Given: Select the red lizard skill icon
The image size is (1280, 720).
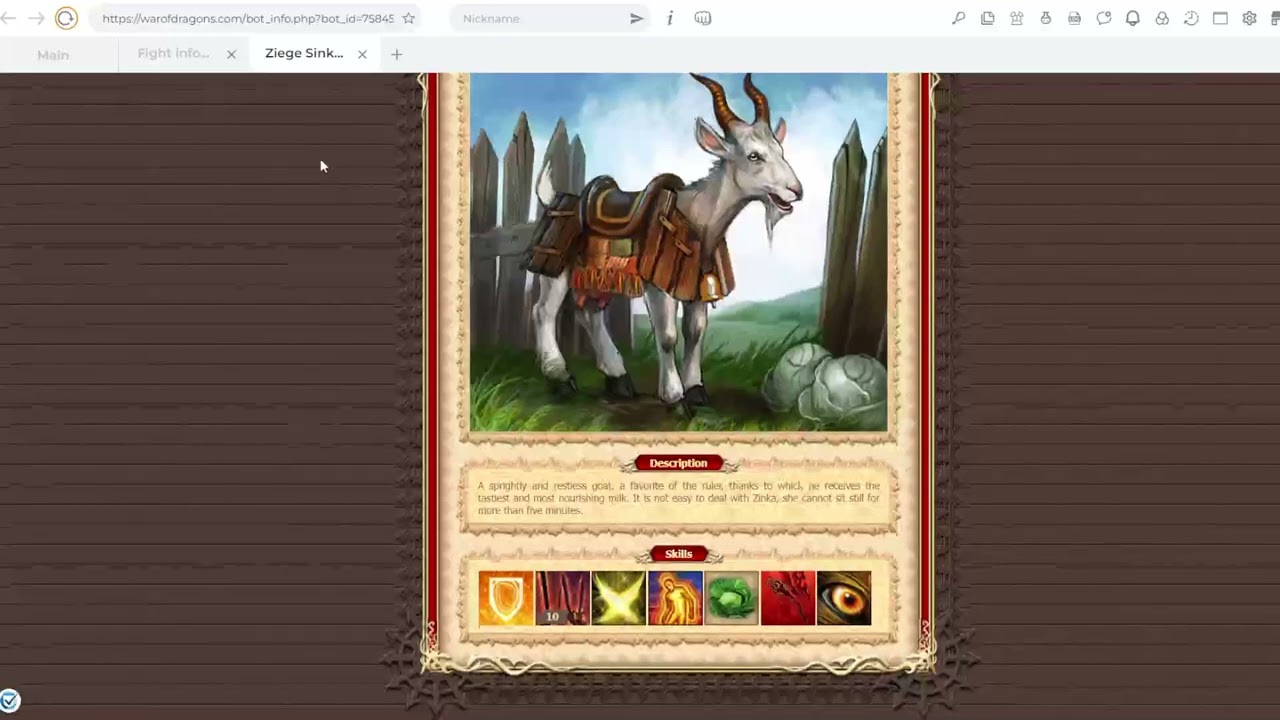Looking at the screenshot, I should pyautogui.click(x=788, y=598).
